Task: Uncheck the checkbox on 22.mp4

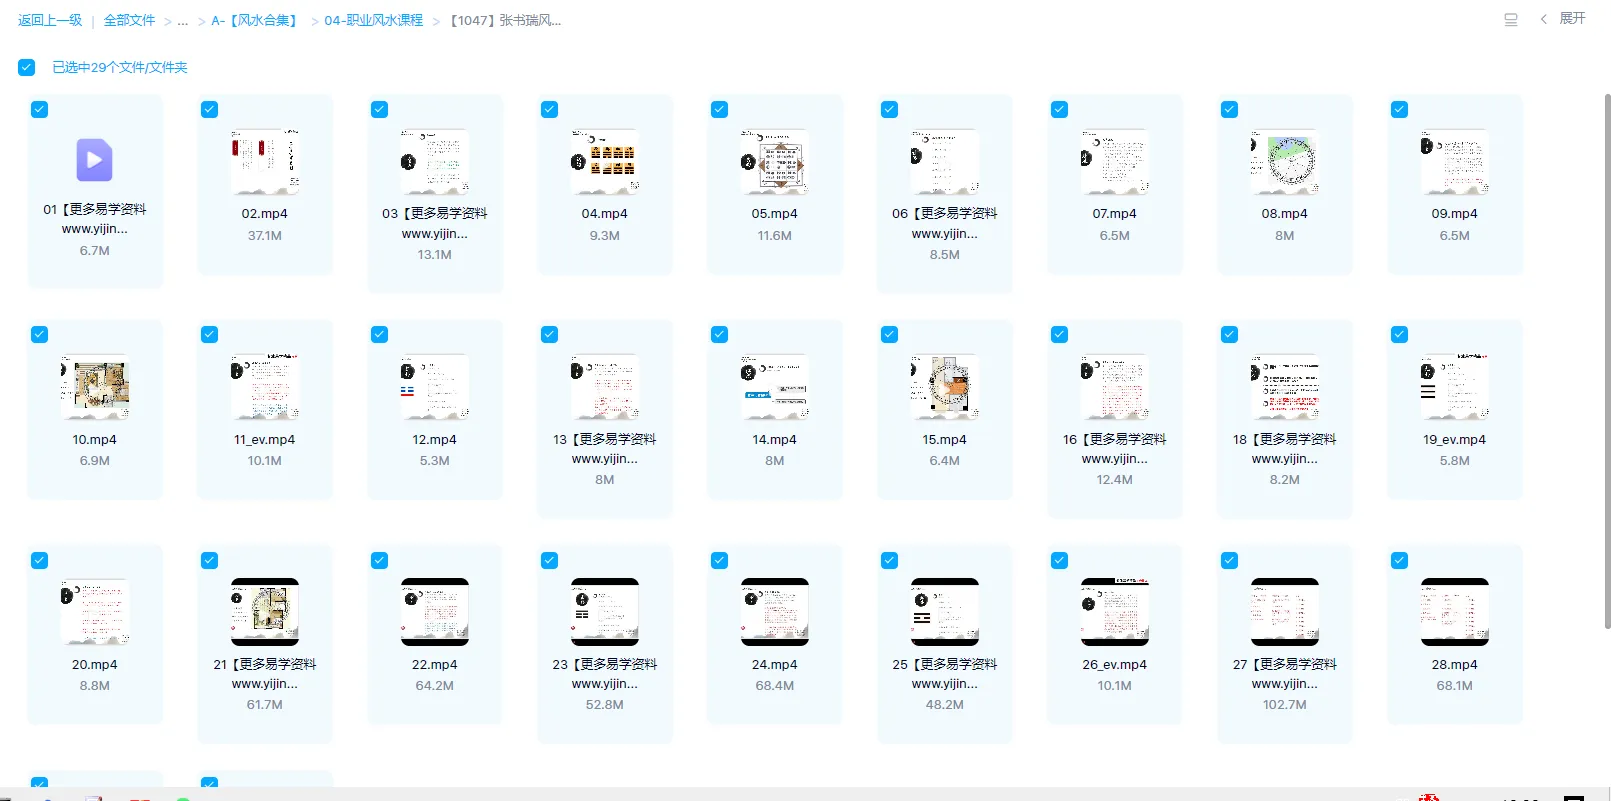Action: coord(380,560)
